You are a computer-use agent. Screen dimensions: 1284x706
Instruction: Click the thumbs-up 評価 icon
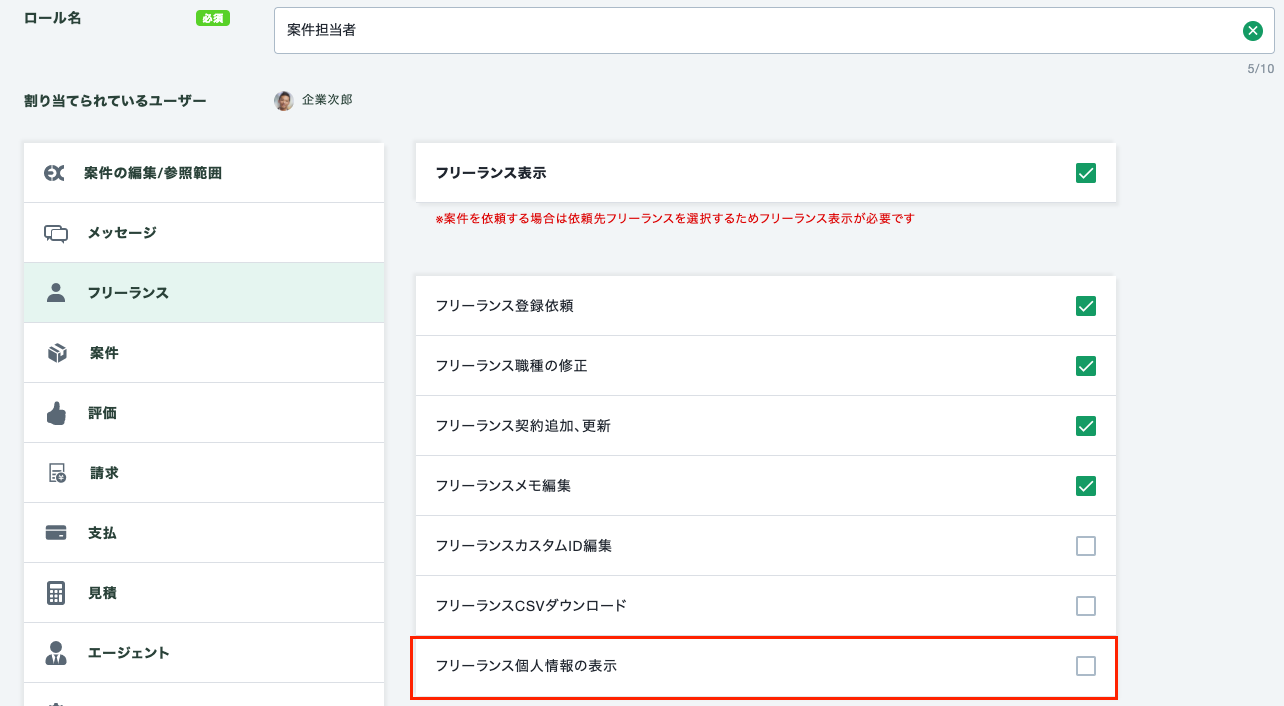(x=56, y=413)
